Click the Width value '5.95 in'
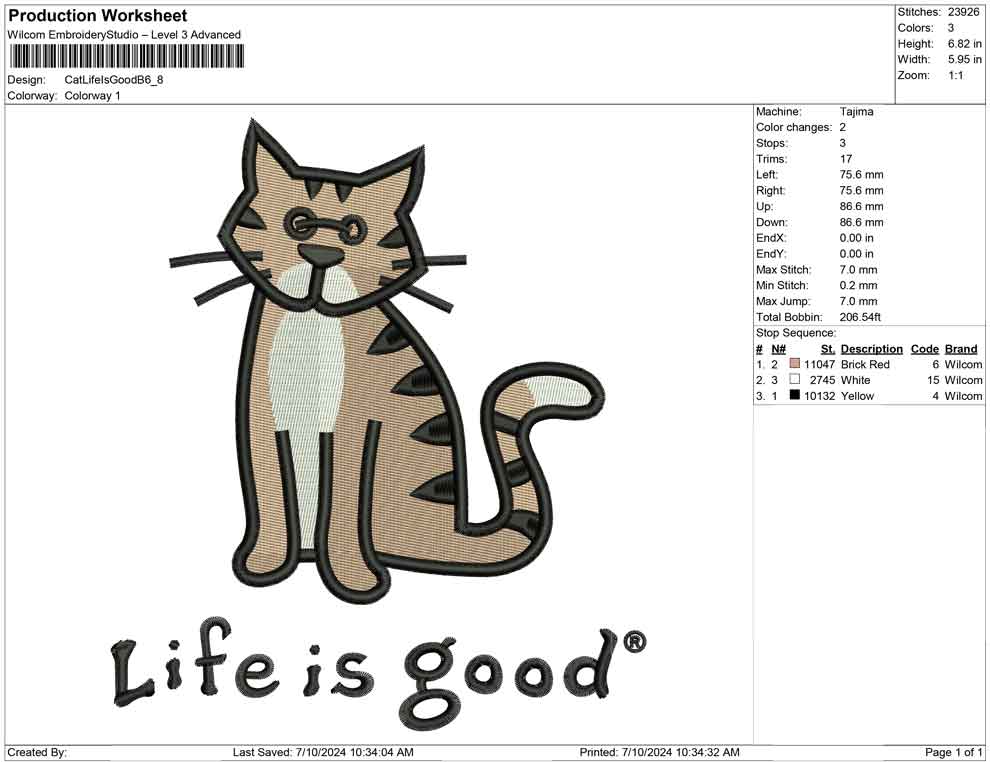The width and height of the screenshot is (990, 762). (x=964, y=59)
